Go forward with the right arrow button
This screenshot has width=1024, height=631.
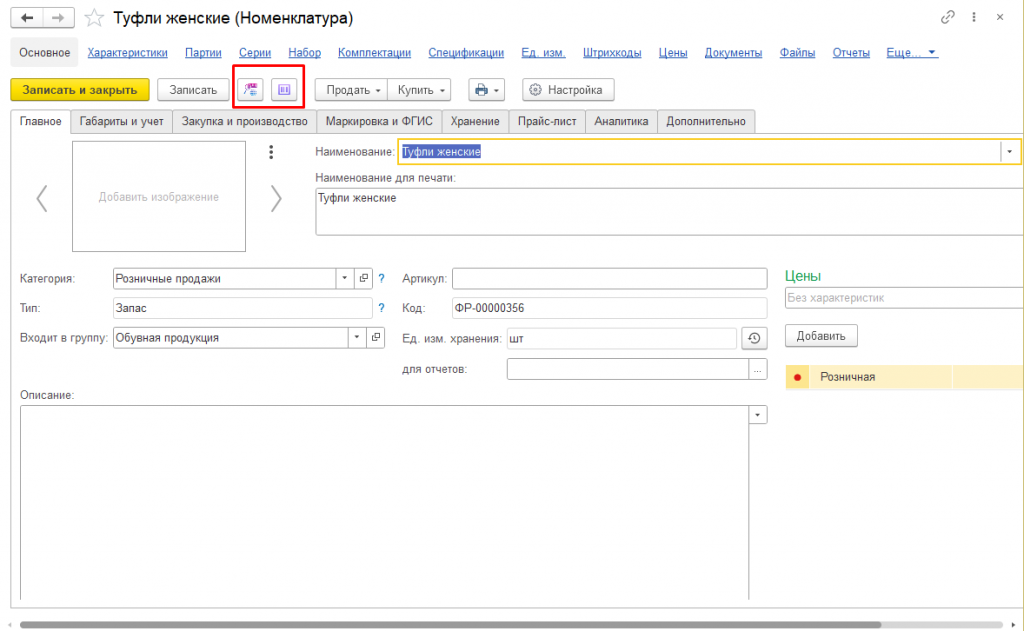[58, 18]
